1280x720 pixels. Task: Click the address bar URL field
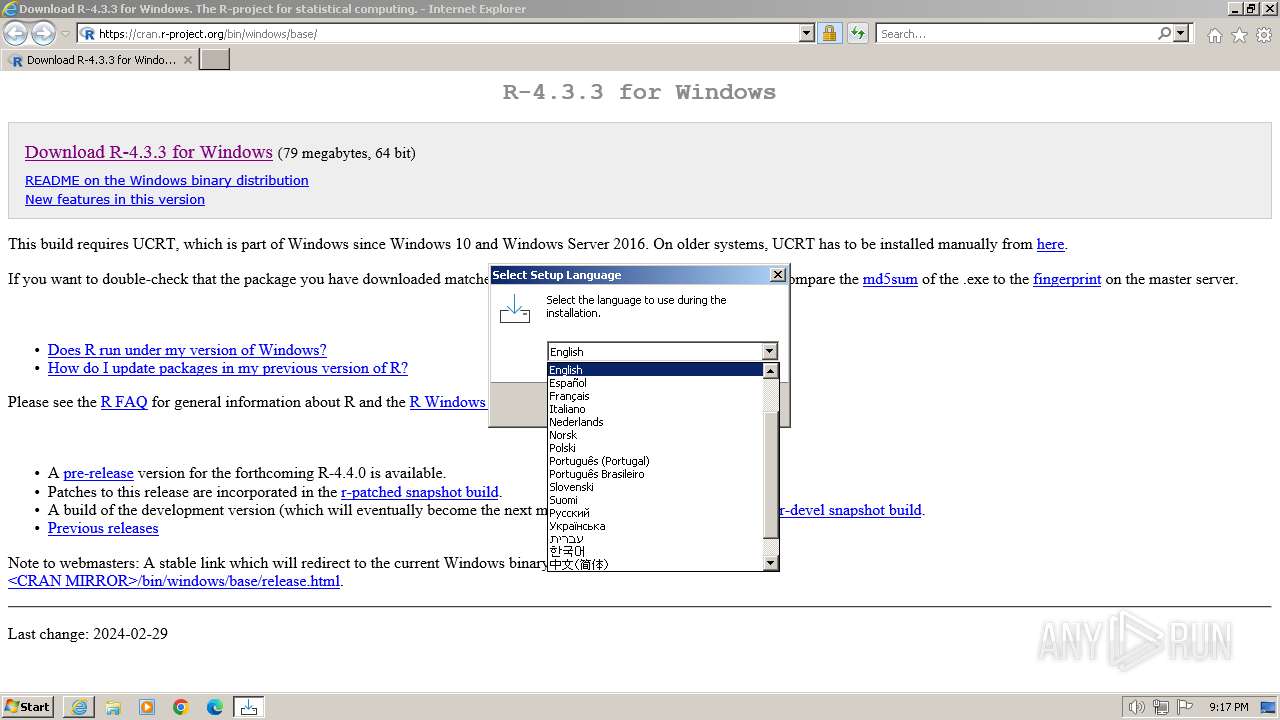[447, 34]
